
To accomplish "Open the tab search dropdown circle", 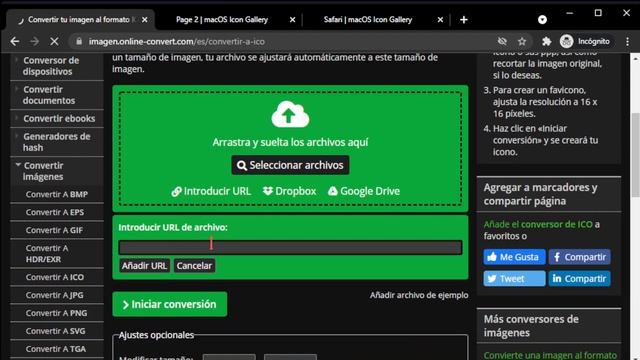I will pyautogui.click(x=542, y=20).
